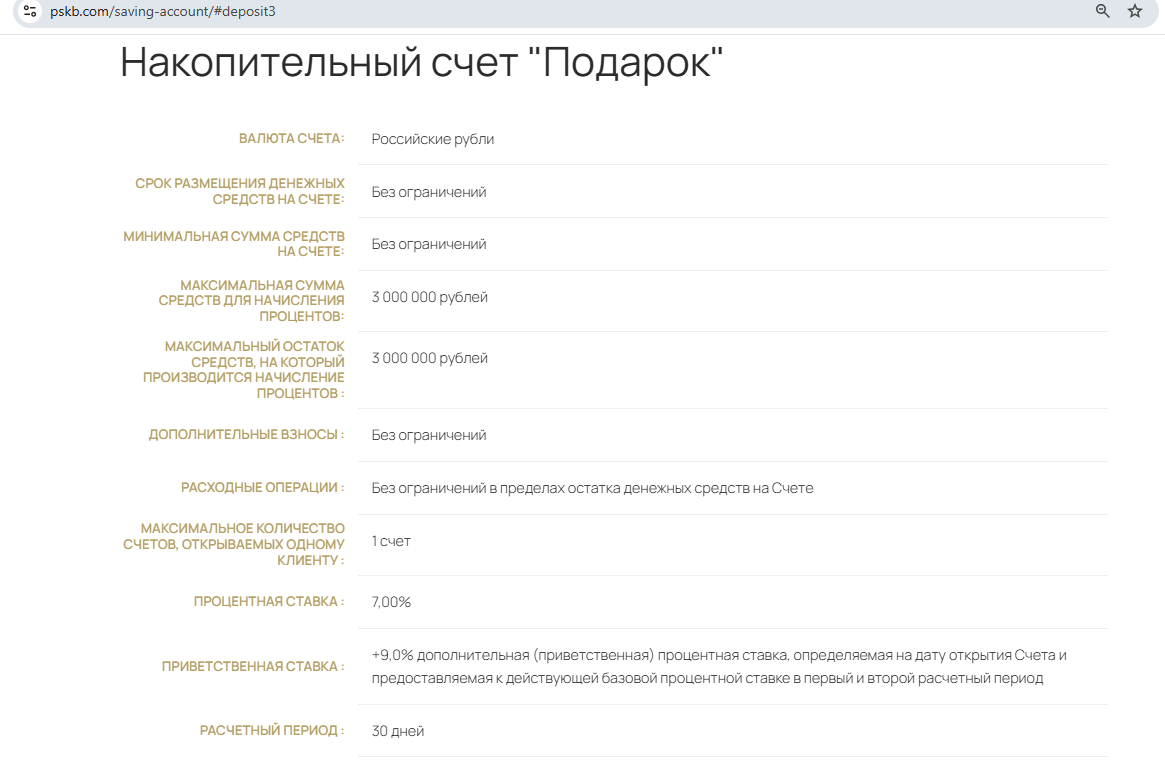1165x762 pixels.
Task: Click the text about остатка денежных средств на Счете
Action: point(592,488)
